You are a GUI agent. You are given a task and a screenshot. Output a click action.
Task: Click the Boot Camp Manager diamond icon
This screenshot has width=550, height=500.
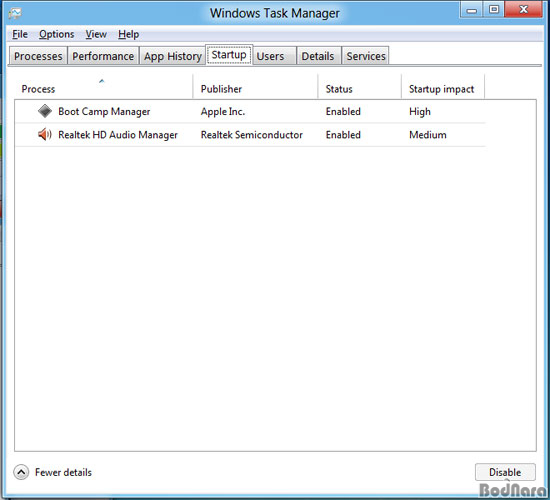click(x=45, y=111)
